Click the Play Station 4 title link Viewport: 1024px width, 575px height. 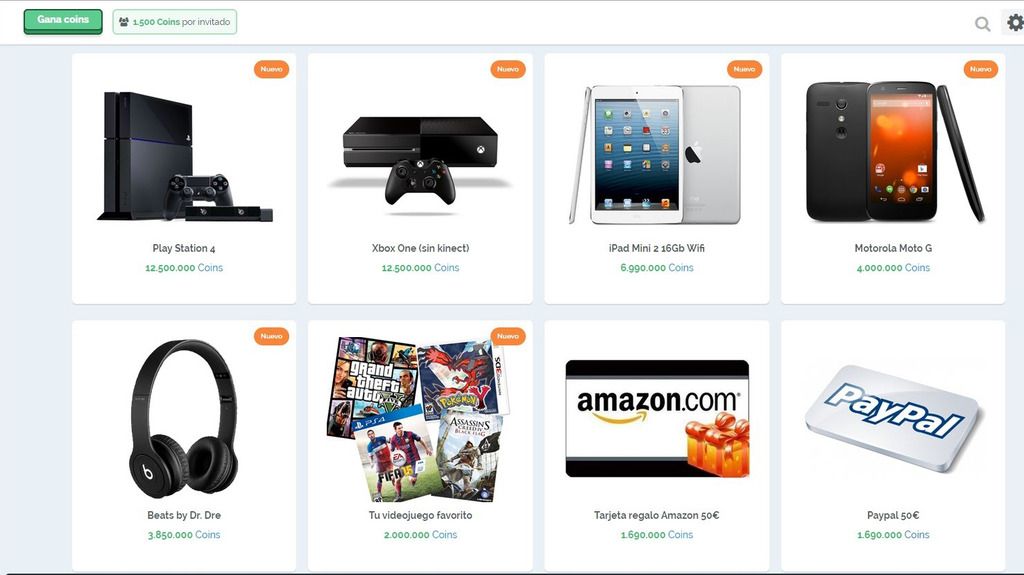(x=184, y=248)
